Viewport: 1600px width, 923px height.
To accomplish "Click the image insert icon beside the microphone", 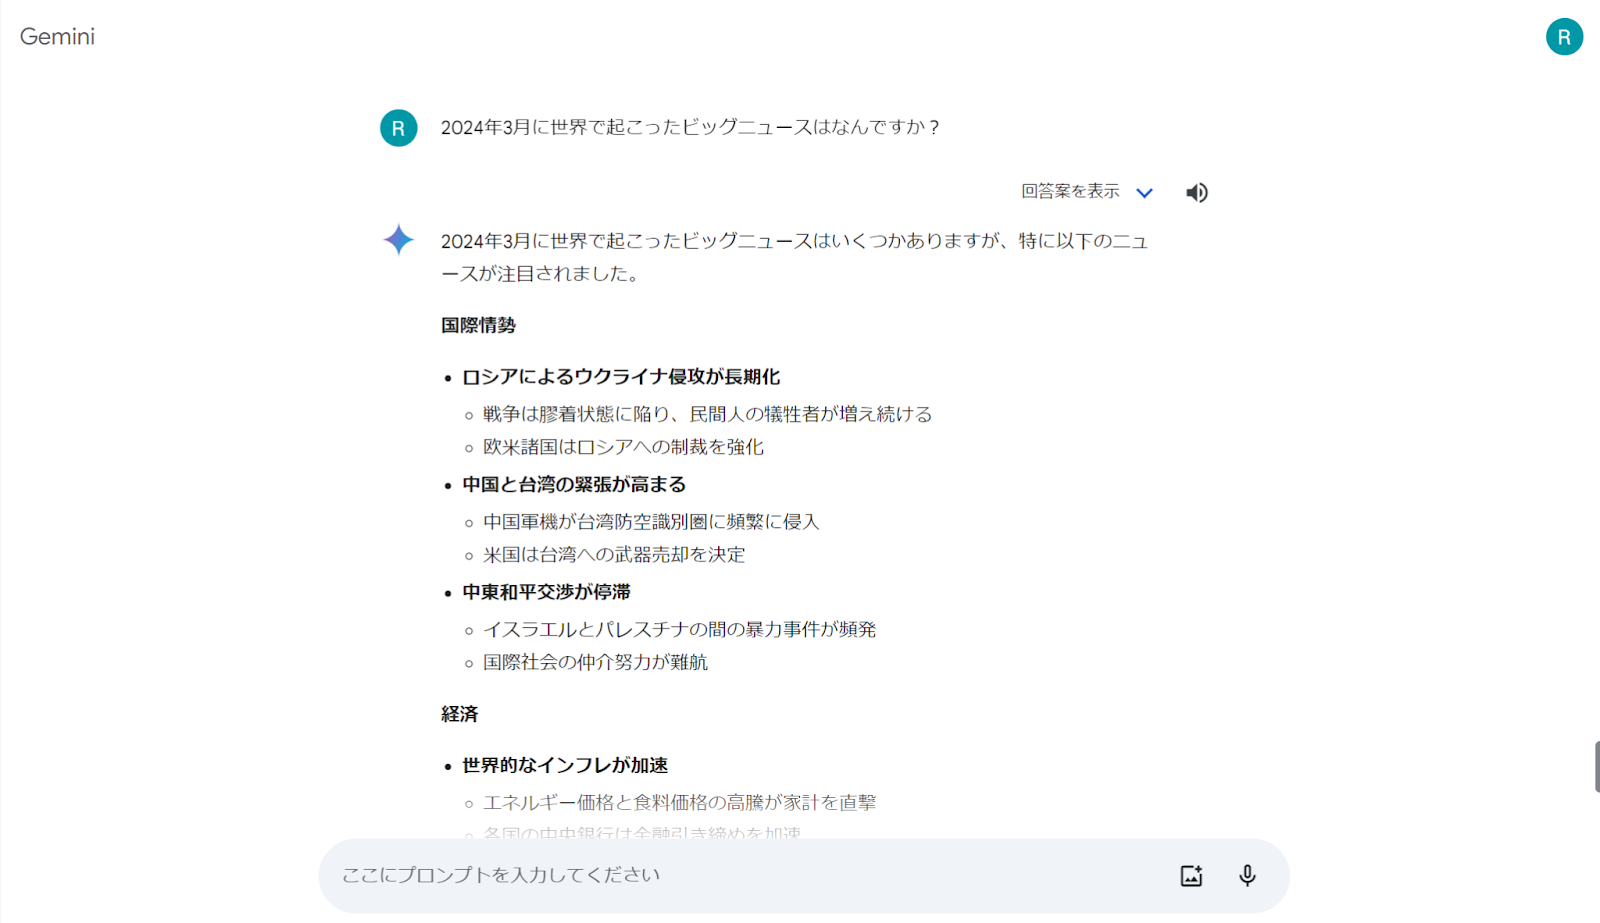I will [x=1190, y=874].
